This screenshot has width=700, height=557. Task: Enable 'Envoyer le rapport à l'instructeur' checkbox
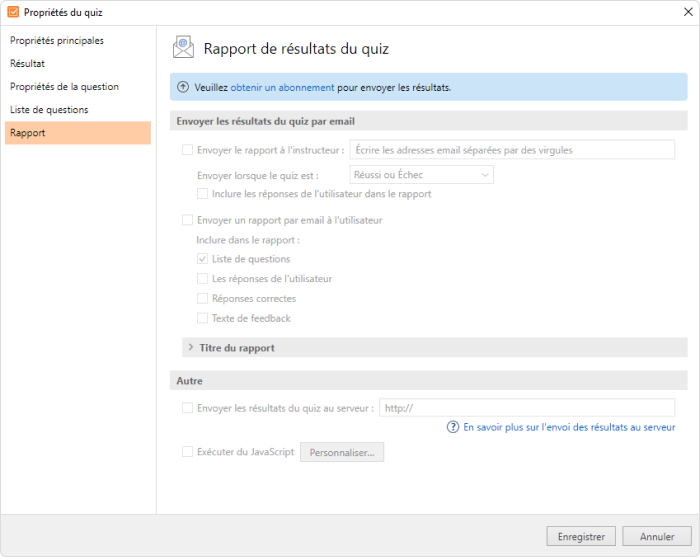click(x=188, y=150)
